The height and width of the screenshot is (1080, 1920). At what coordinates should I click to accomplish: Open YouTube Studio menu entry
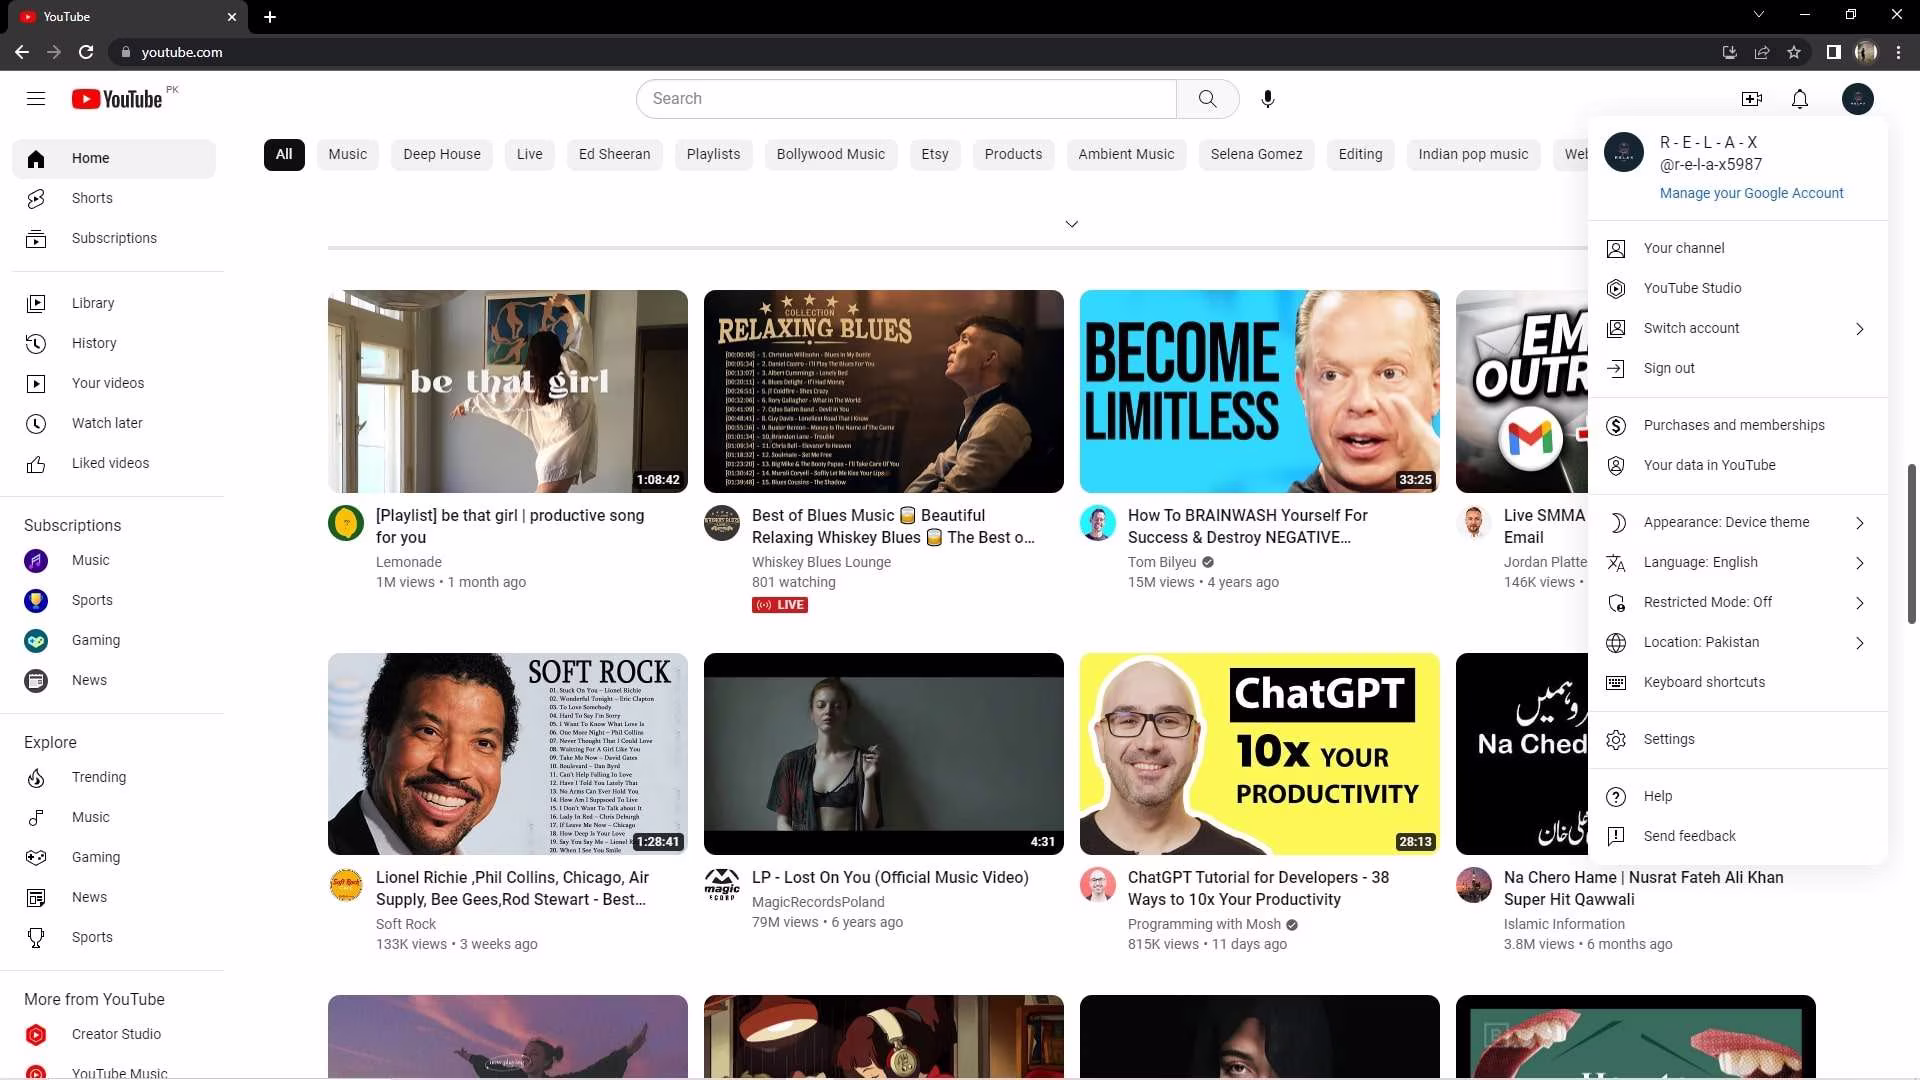click(1692, 288)
